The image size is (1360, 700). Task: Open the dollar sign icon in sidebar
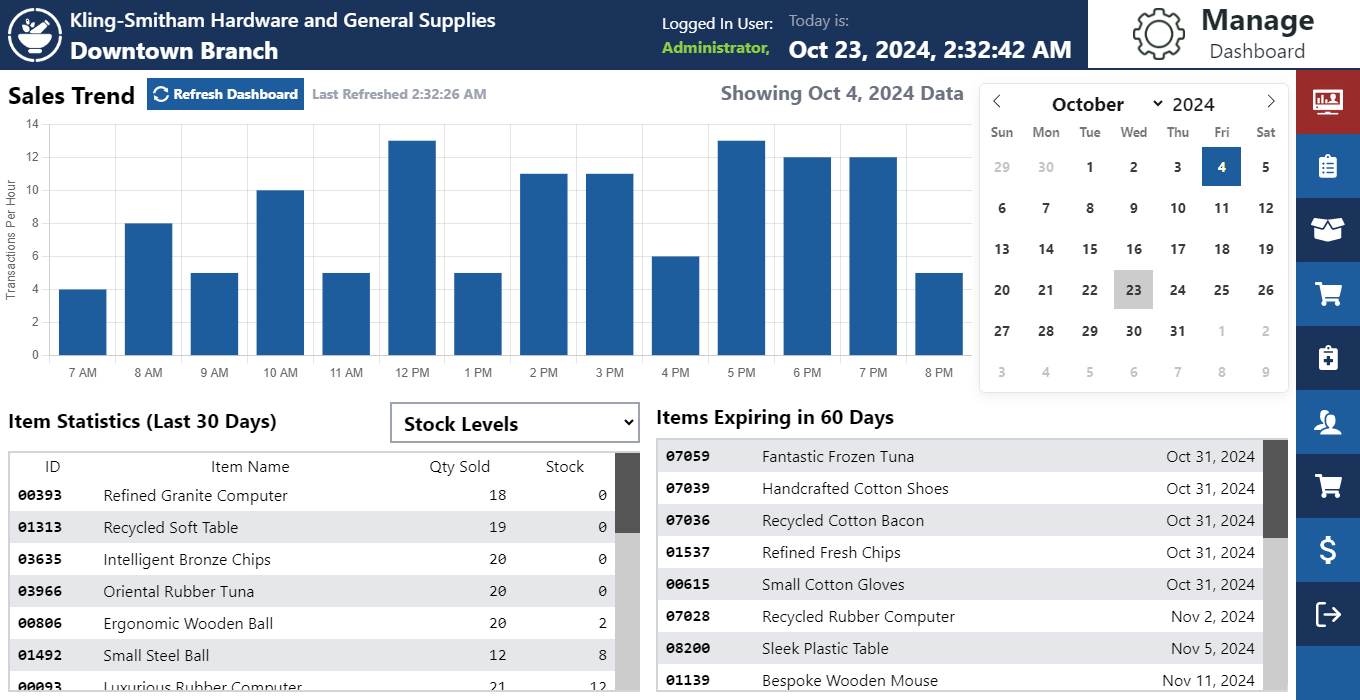[x=1327, y=550]
